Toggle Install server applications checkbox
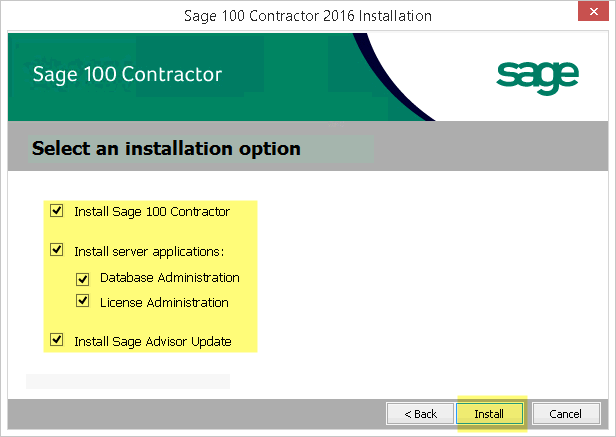The width and height of the screenshot is (616, 437). [57, 250]
